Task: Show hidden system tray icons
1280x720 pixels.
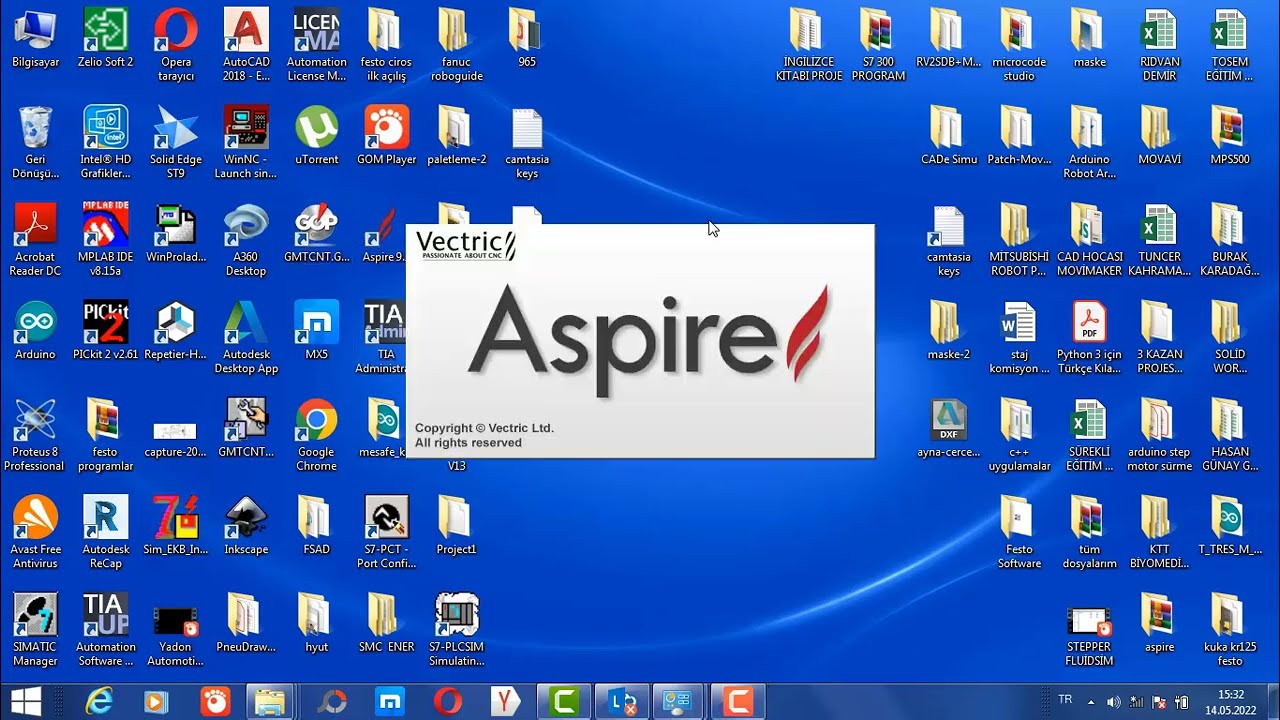Action: tap(1091, 702)
